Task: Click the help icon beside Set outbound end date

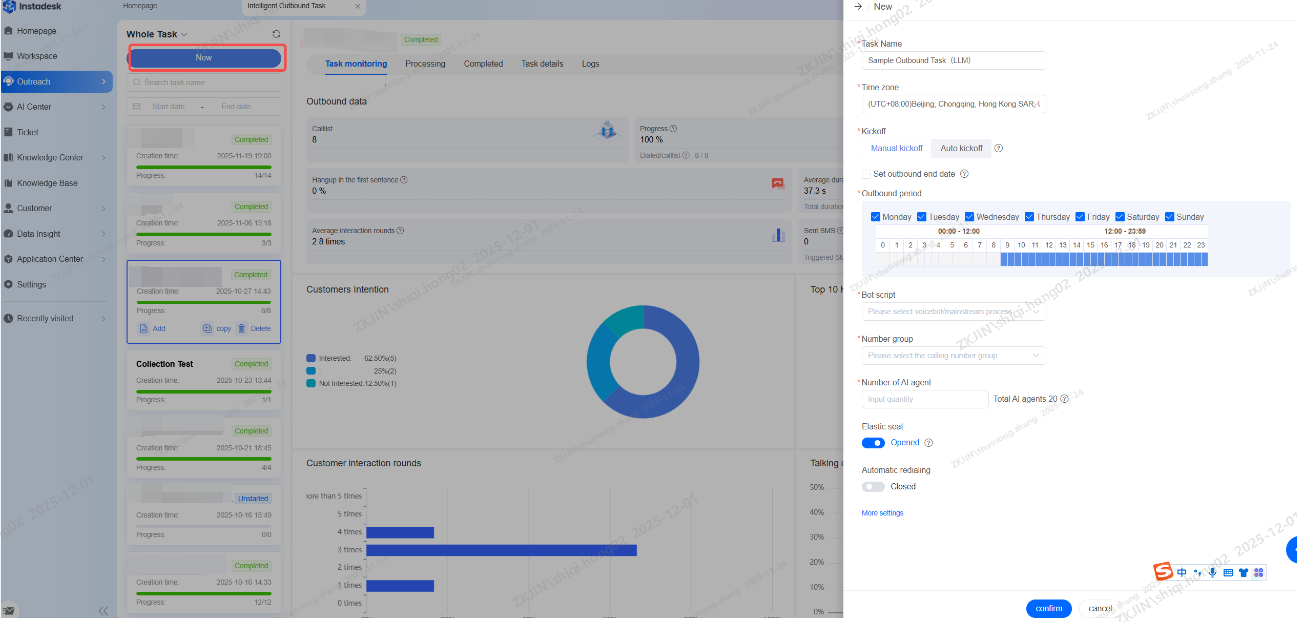Action: [x=964, y=174]
